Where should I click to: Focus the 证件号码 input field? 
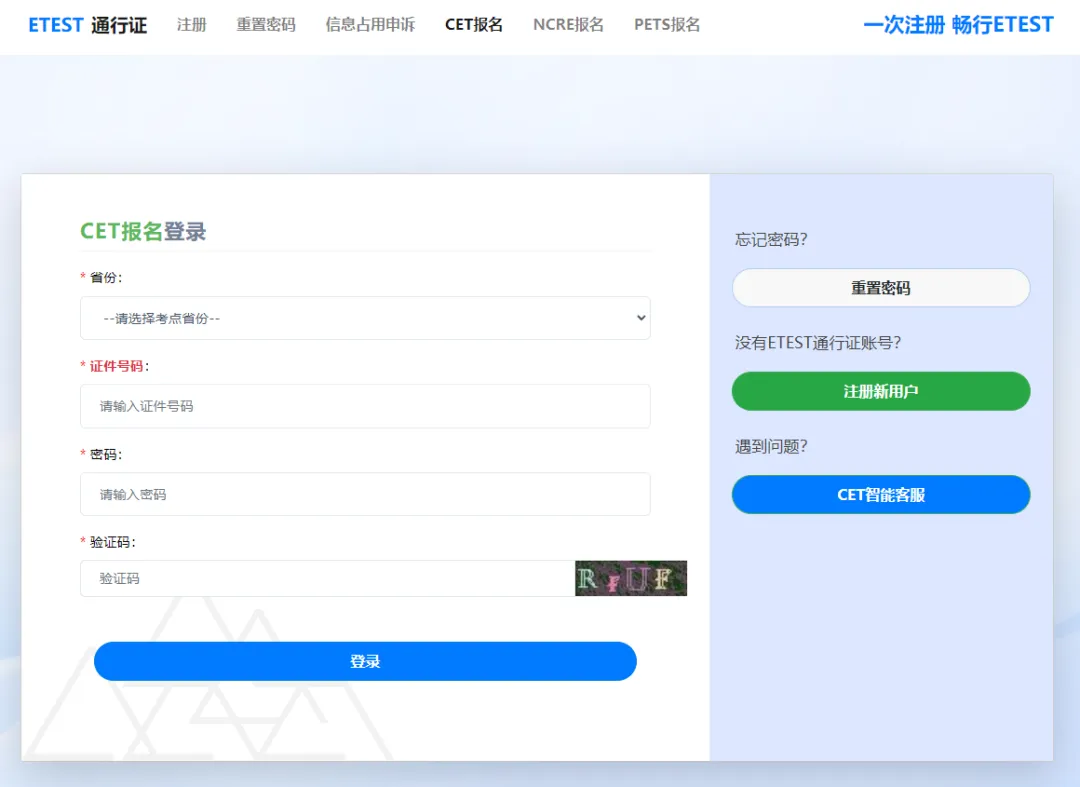coord(365,406)
